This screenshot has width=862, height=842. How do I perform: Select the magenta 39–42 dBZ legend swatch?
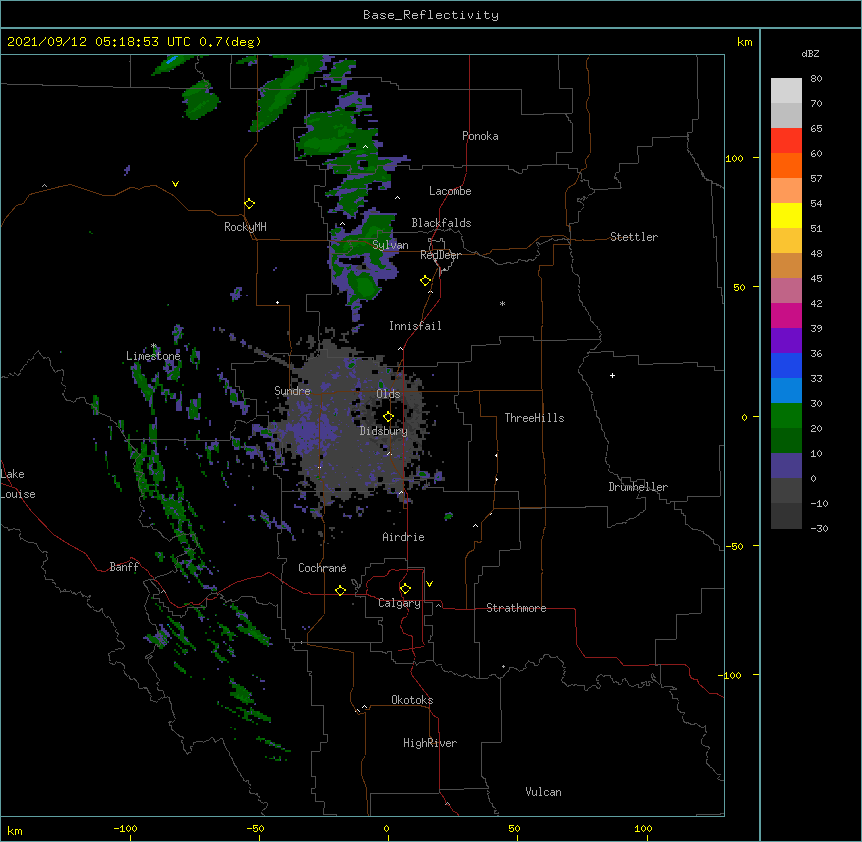coord(786,316)
